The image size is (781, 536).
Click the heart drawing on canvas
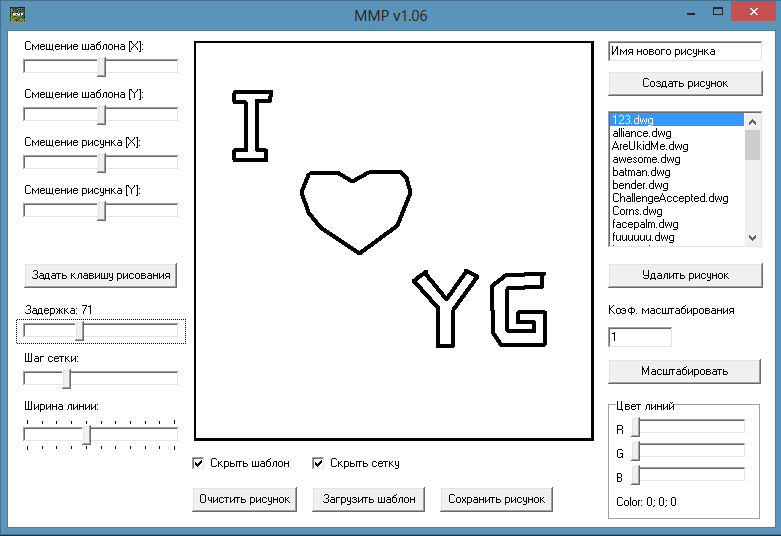click(x=356, y=212)
